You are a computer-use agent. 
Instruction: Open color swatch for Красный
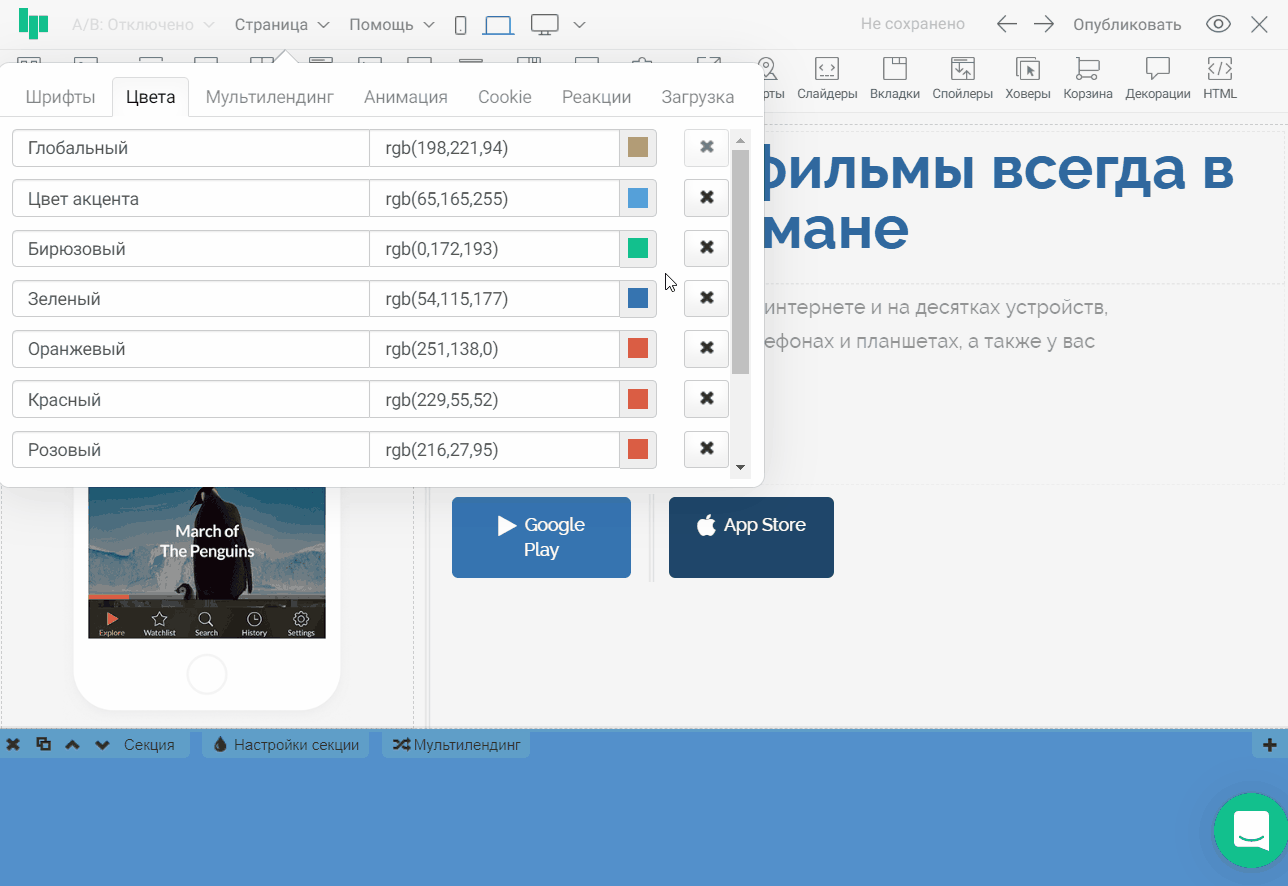[638, 399]
